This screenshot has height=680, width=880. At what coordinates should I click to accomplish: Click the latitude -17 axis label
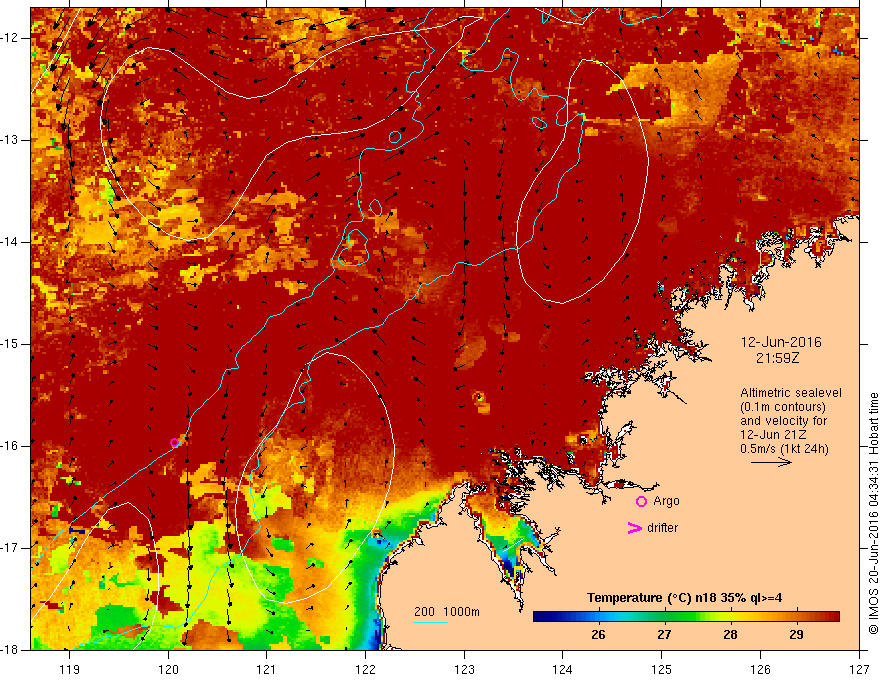click(x=10, y=548)
